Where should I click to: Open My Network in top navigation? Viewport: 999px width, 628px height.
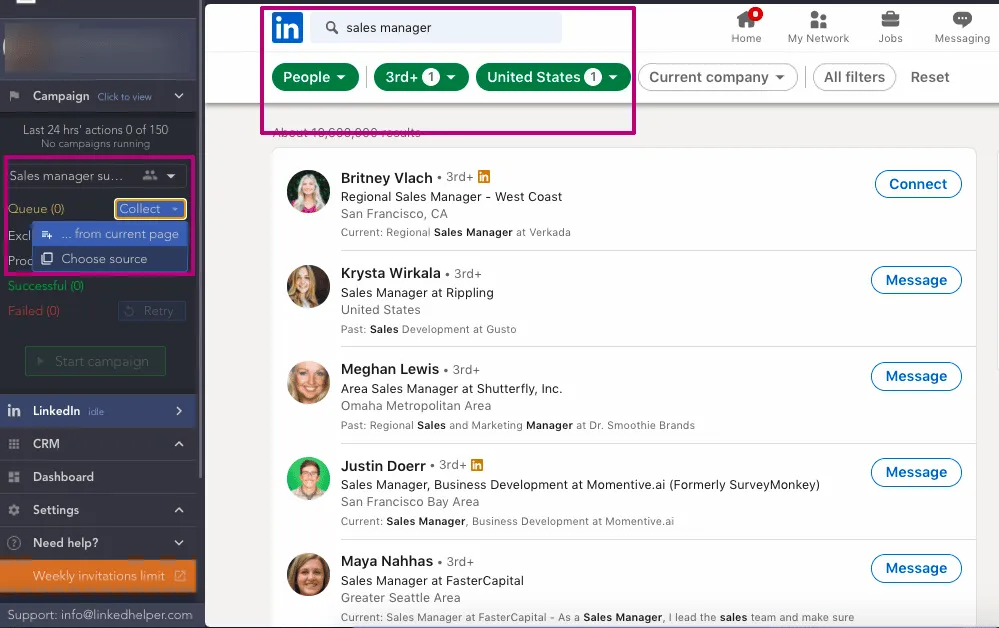pos(818,27)
